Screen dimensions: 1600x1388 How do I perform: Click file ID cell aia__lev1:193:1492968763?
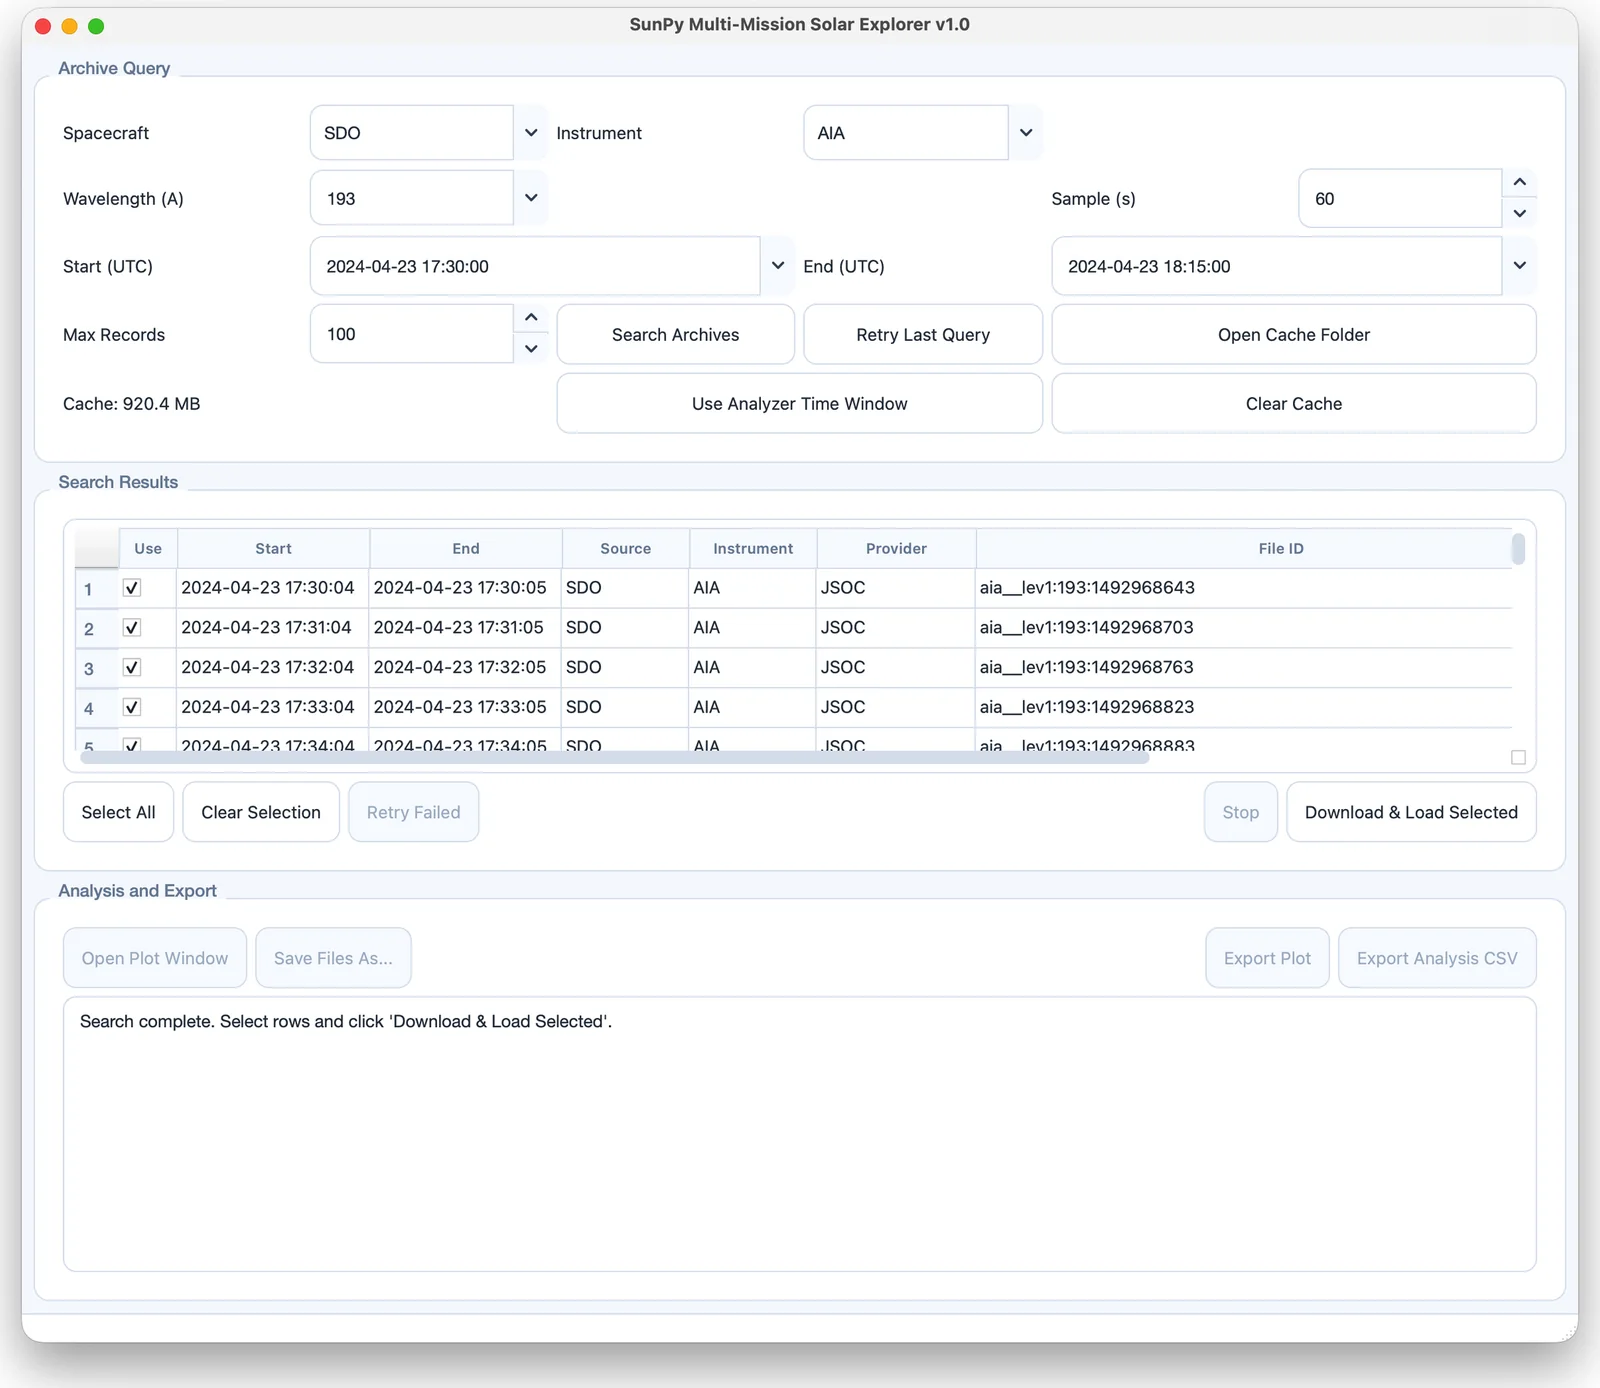tap(1087, 667)
